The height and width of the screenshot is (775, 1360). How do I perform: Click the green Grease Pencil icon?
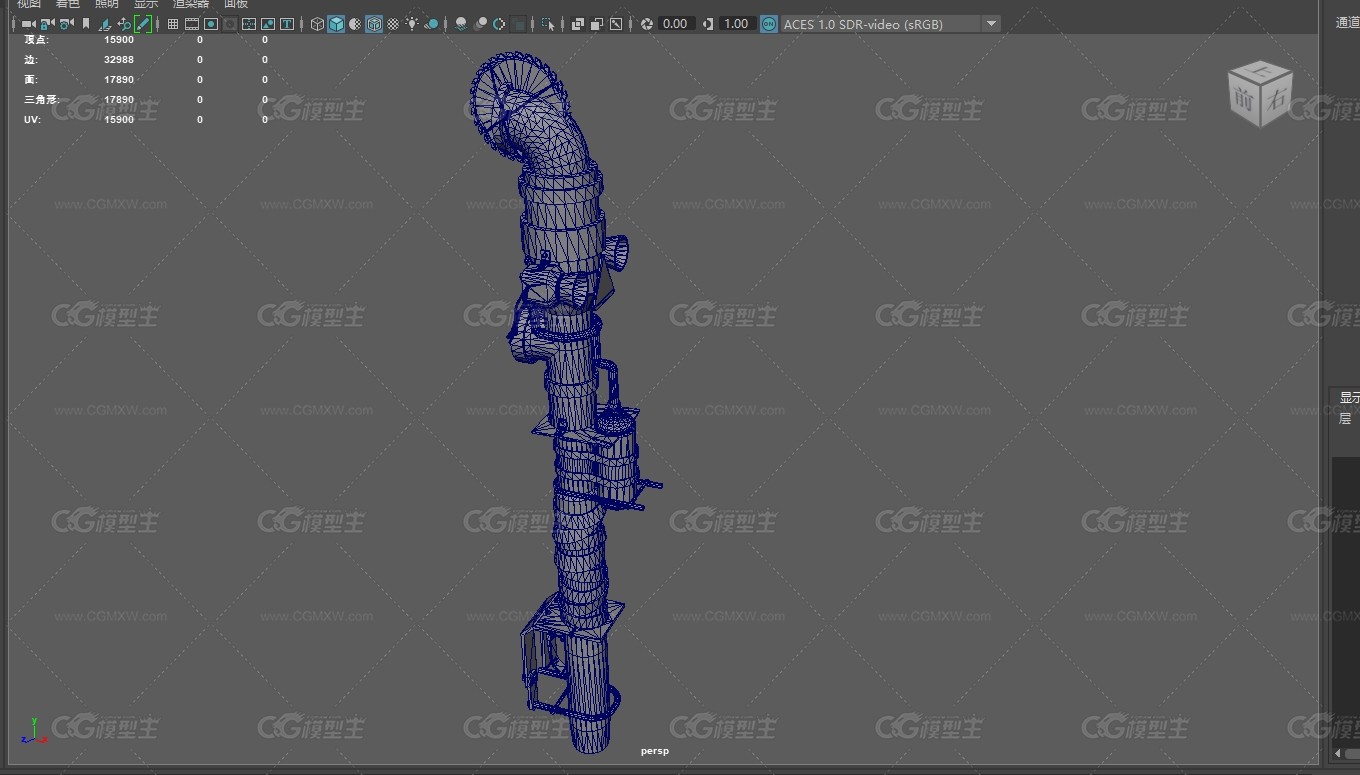click(143, 23)
